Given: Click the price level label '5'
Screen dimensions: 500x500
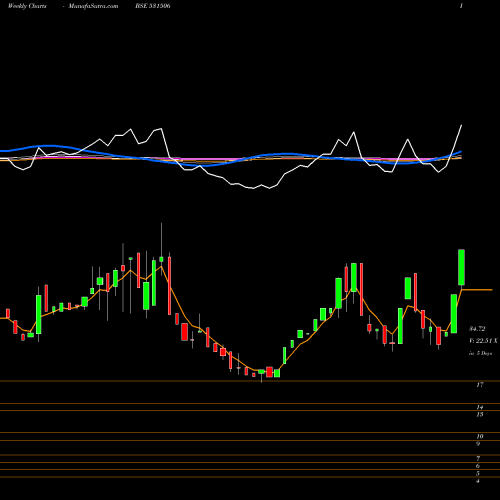Looking at the screenshot, I should click(x=478, y=473).
